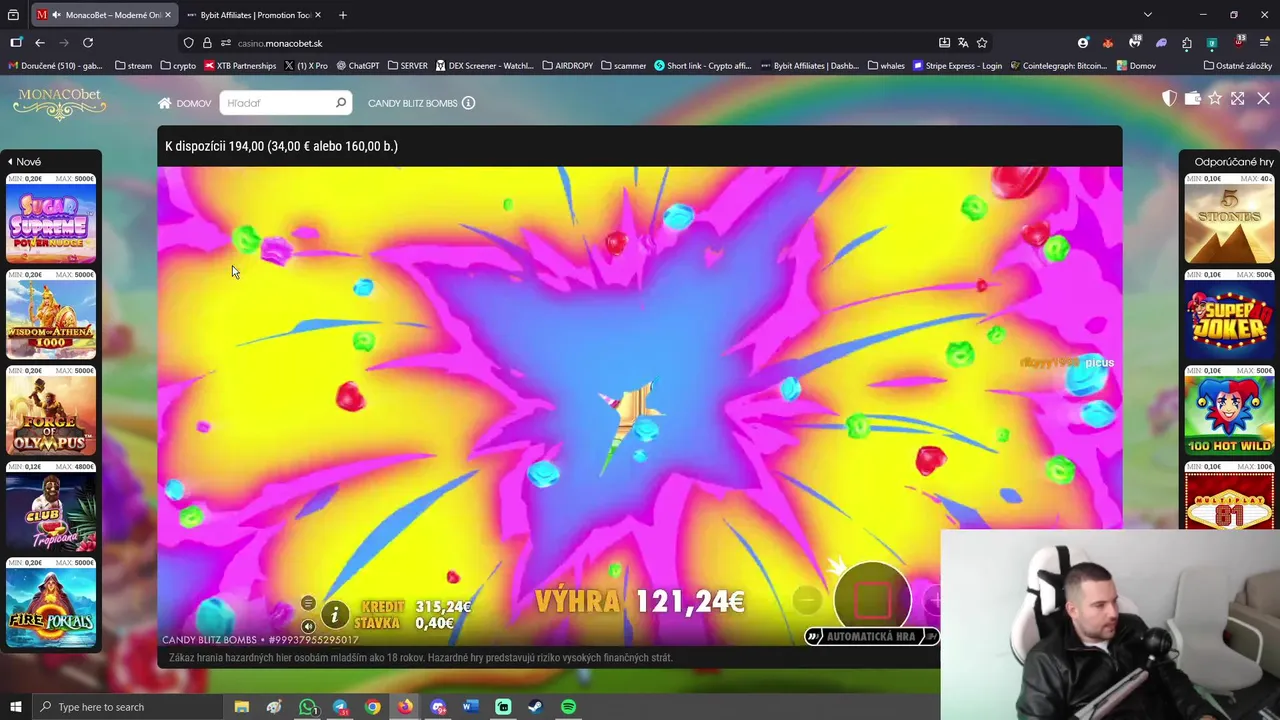Select the MonacoBet browser tab
This screenshot has width=1280, height=720.
point(104,15)
